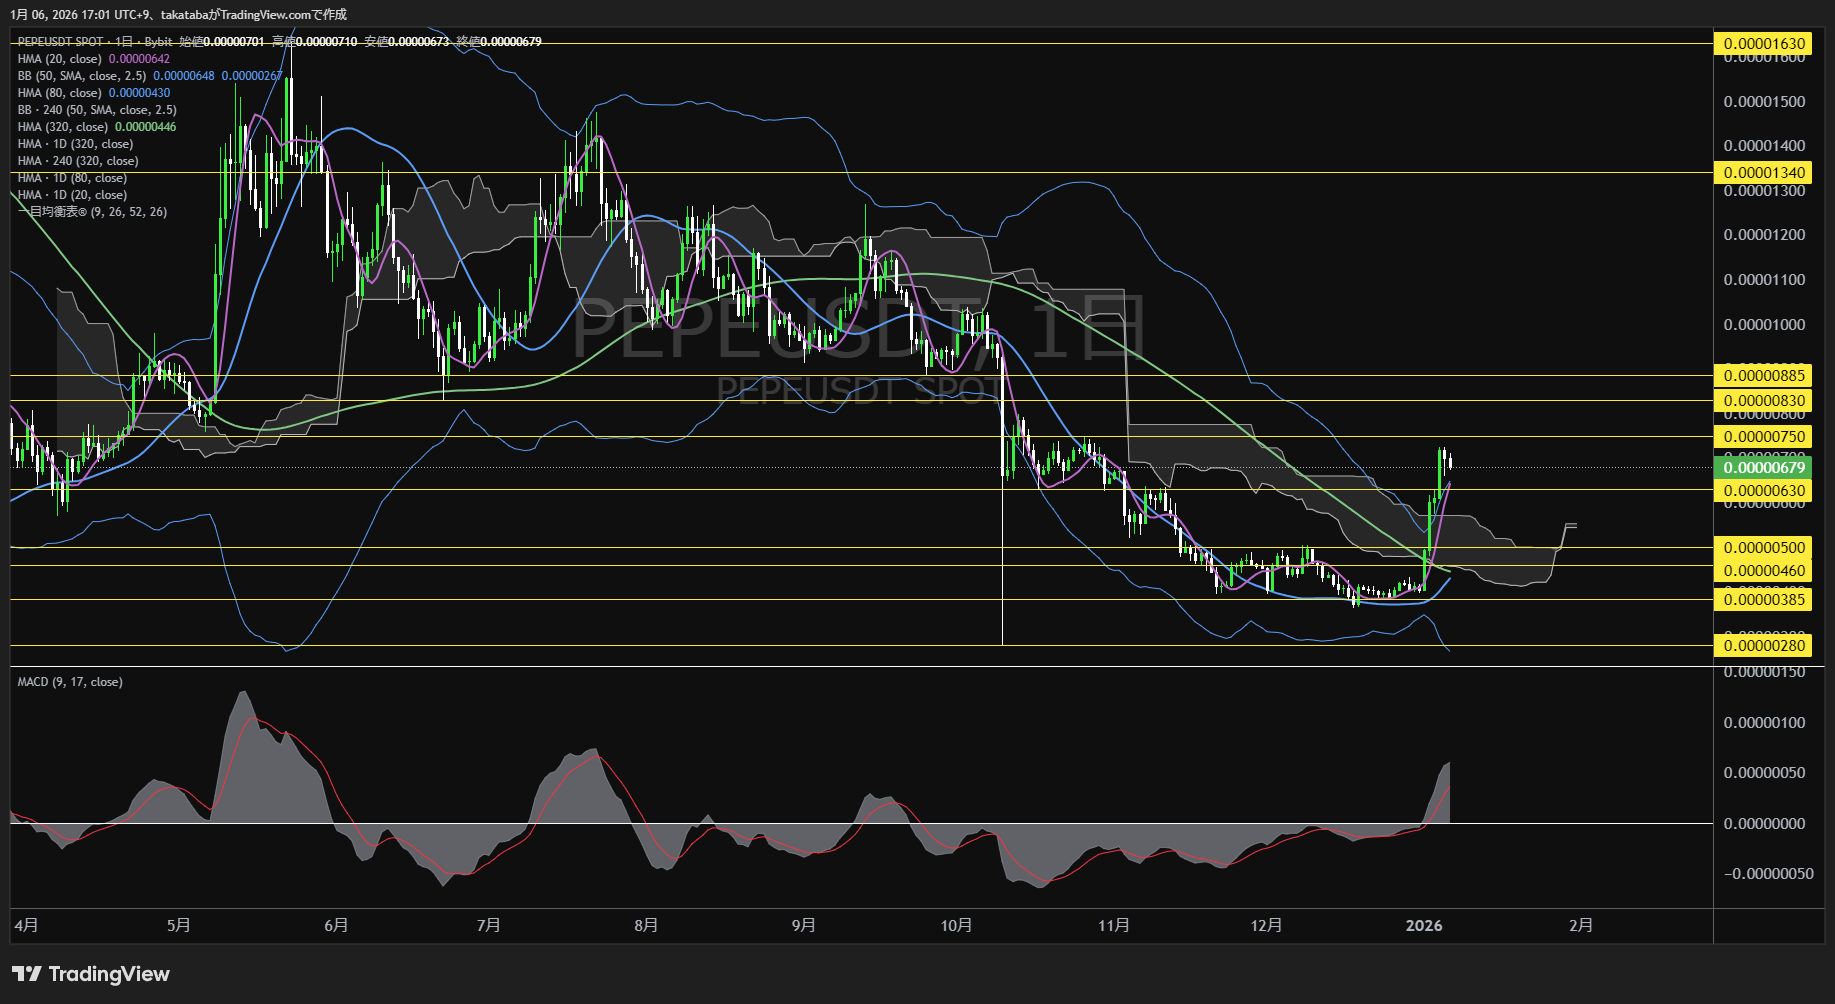Select the 10月 label on time axis

click(x=956, y=926)
